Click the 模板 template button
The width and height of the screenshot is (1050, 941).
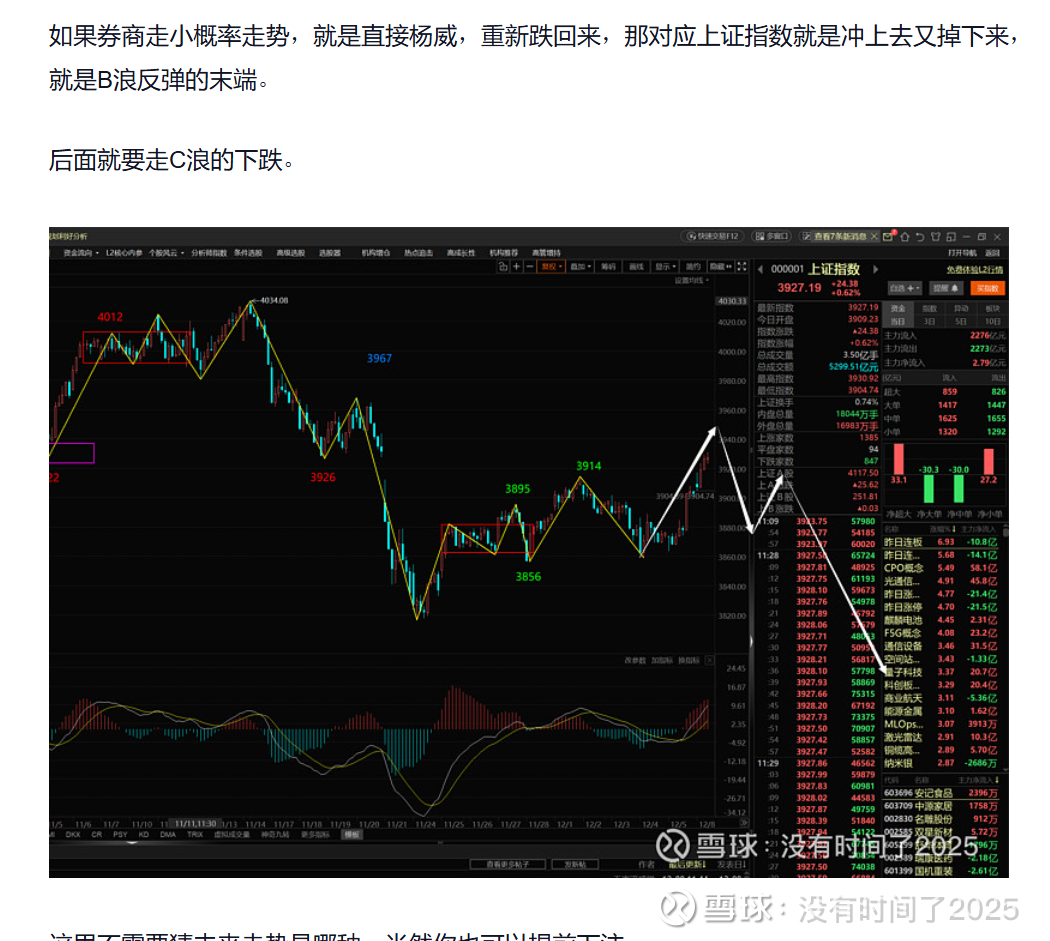(352, 835)
